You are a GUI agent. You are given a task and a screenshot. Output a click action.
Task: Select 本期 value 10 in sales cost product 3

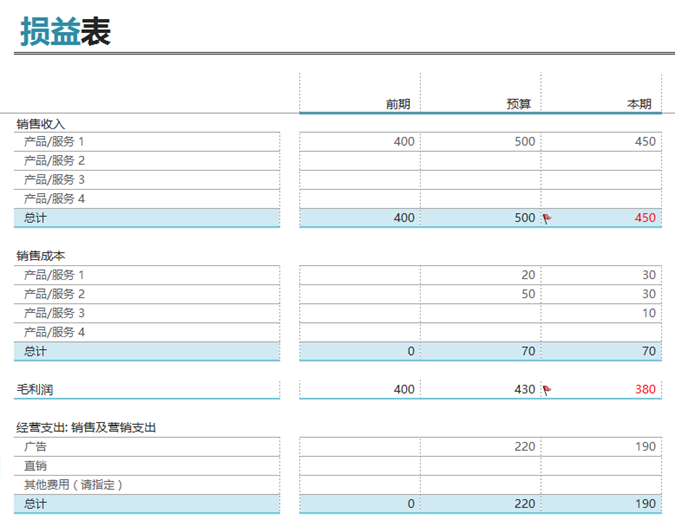click(x=649, y=313)
